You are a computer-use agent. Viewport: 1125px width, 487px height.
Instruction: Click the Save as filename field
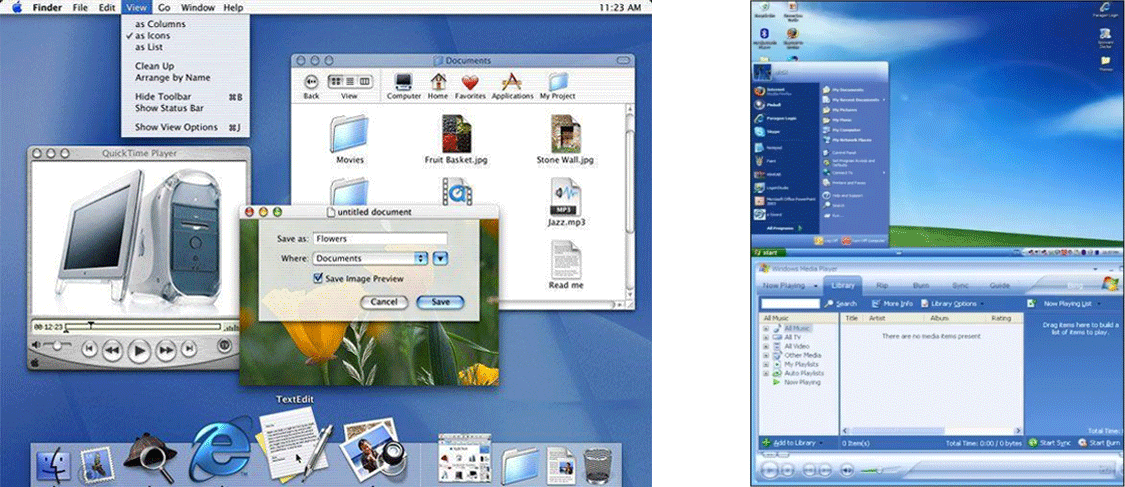379,239
